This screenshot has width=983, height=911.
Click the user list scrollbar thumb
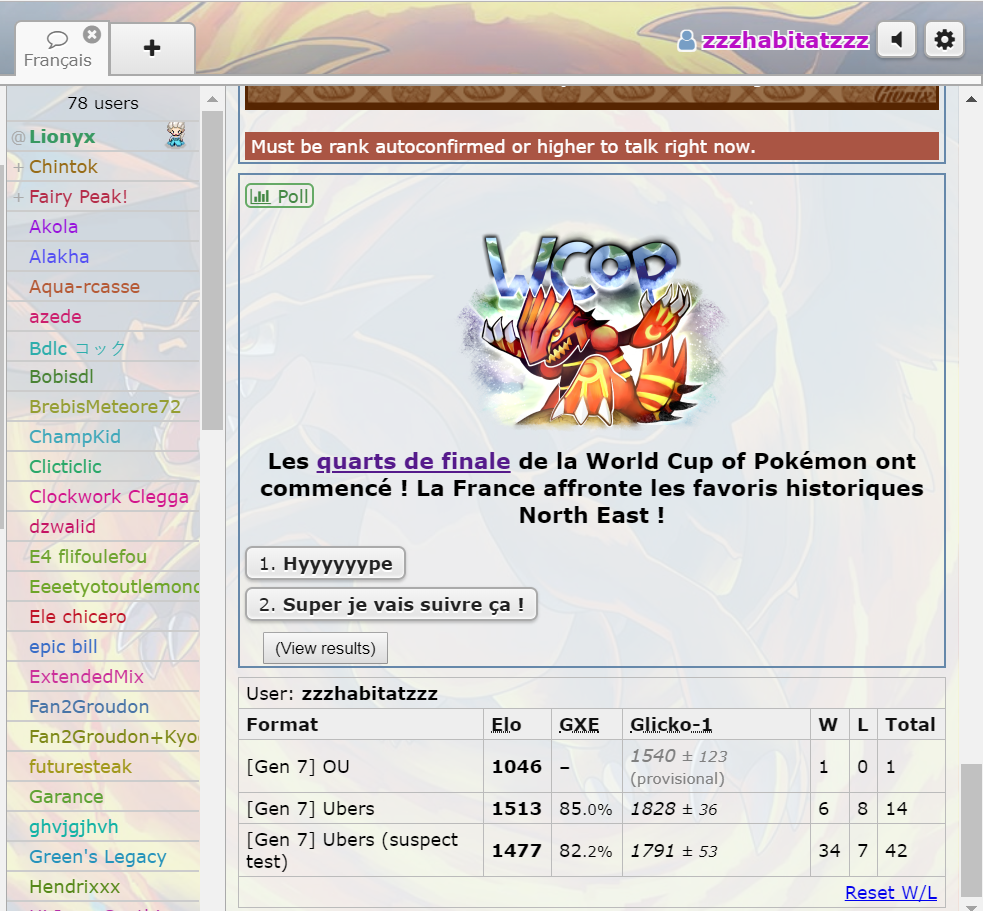click(213, 270)
